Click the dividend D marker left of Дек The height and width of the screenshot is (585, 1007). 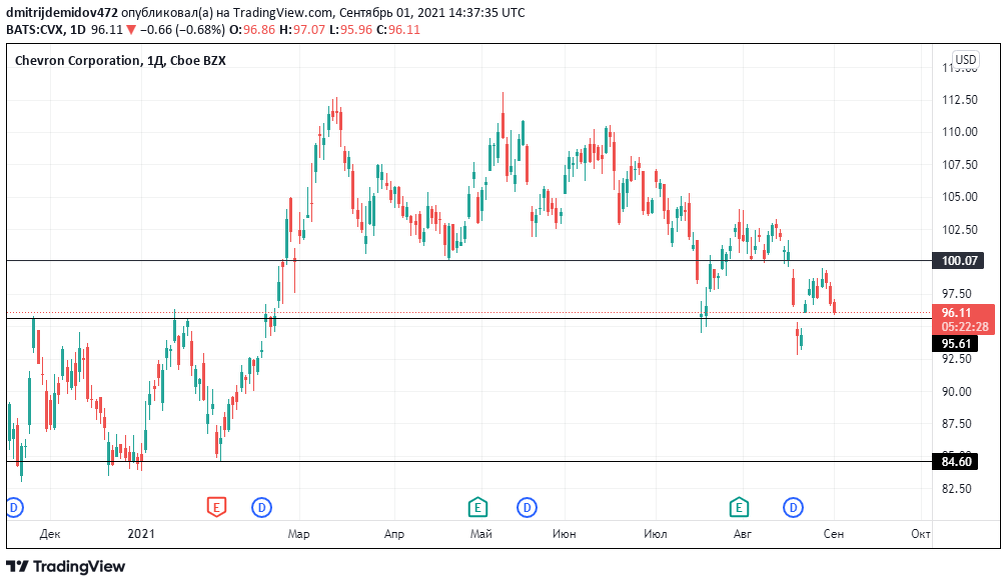[x=15, y=507]
